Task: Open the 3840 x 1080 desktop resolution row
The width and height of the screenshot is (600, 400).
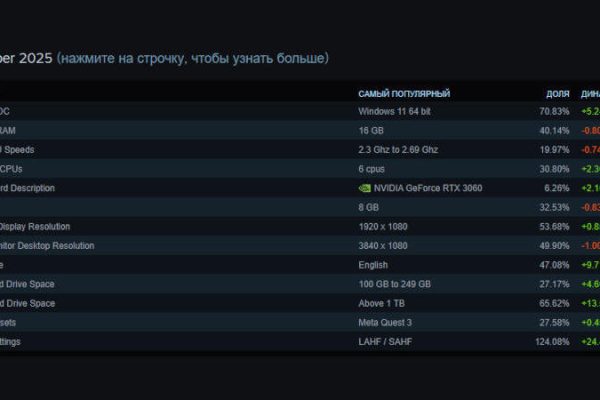Action: (x=383, y=245)
